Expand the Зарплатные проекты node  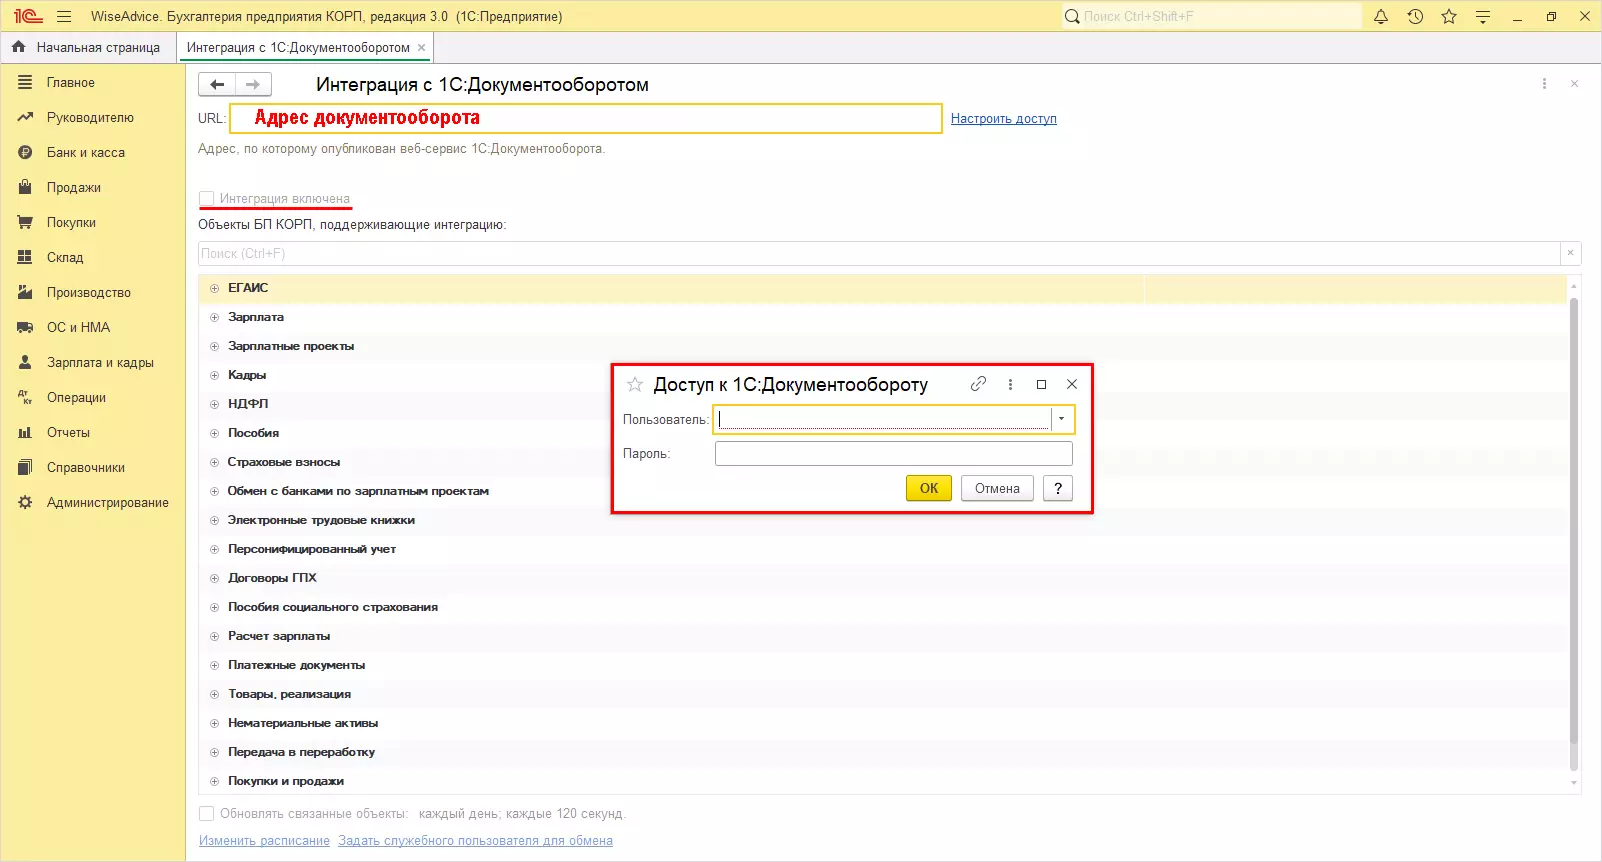point(214,346)
